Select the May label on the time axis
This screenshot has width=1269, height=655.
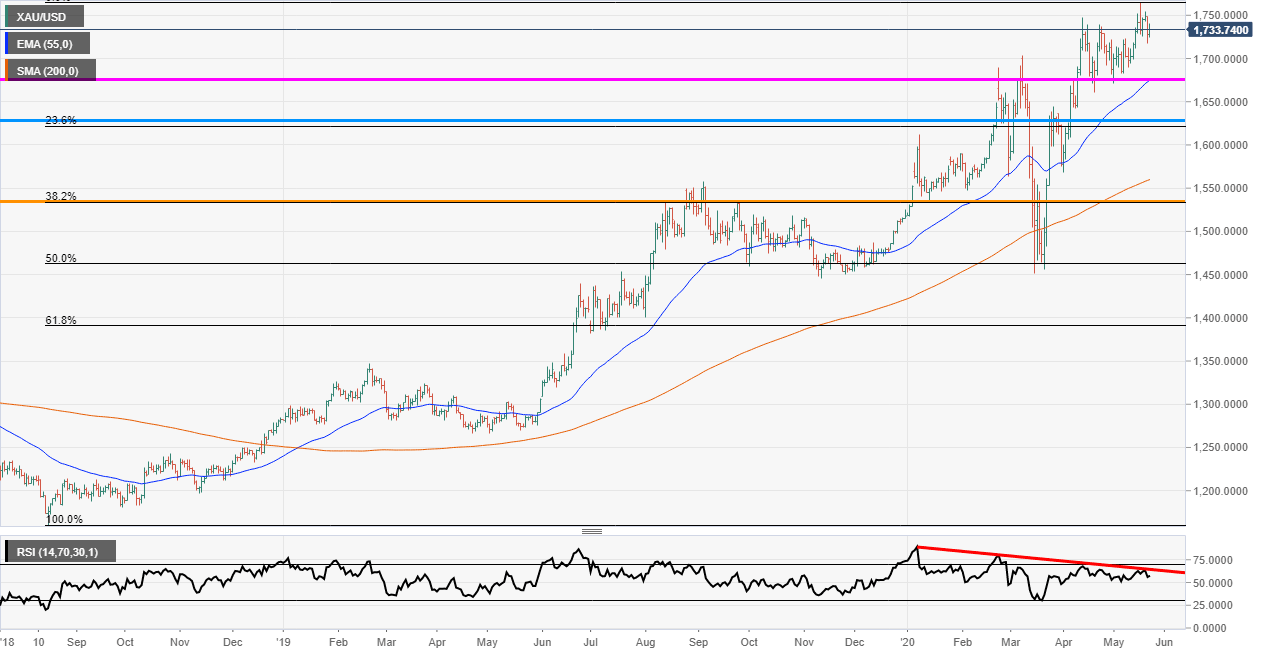click(1113, 644)
